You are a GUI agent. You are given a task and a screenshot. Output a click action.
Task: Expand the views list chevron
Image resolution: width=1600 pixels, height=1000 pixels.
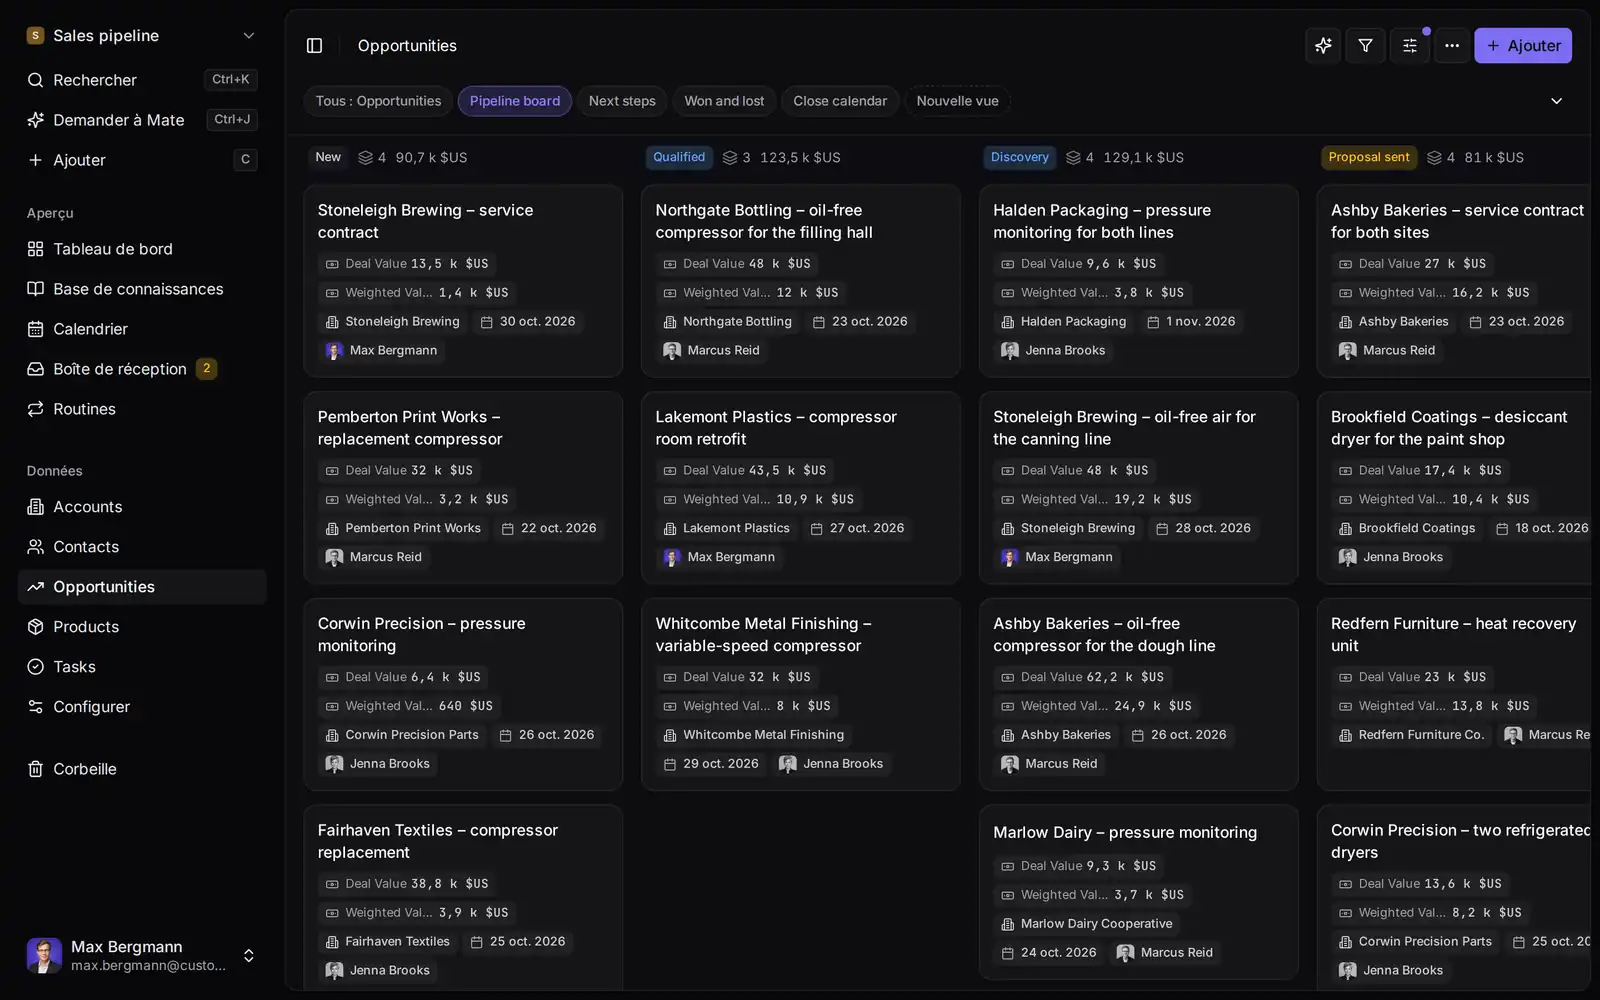pyautogui.click(x=1556, y=101)
